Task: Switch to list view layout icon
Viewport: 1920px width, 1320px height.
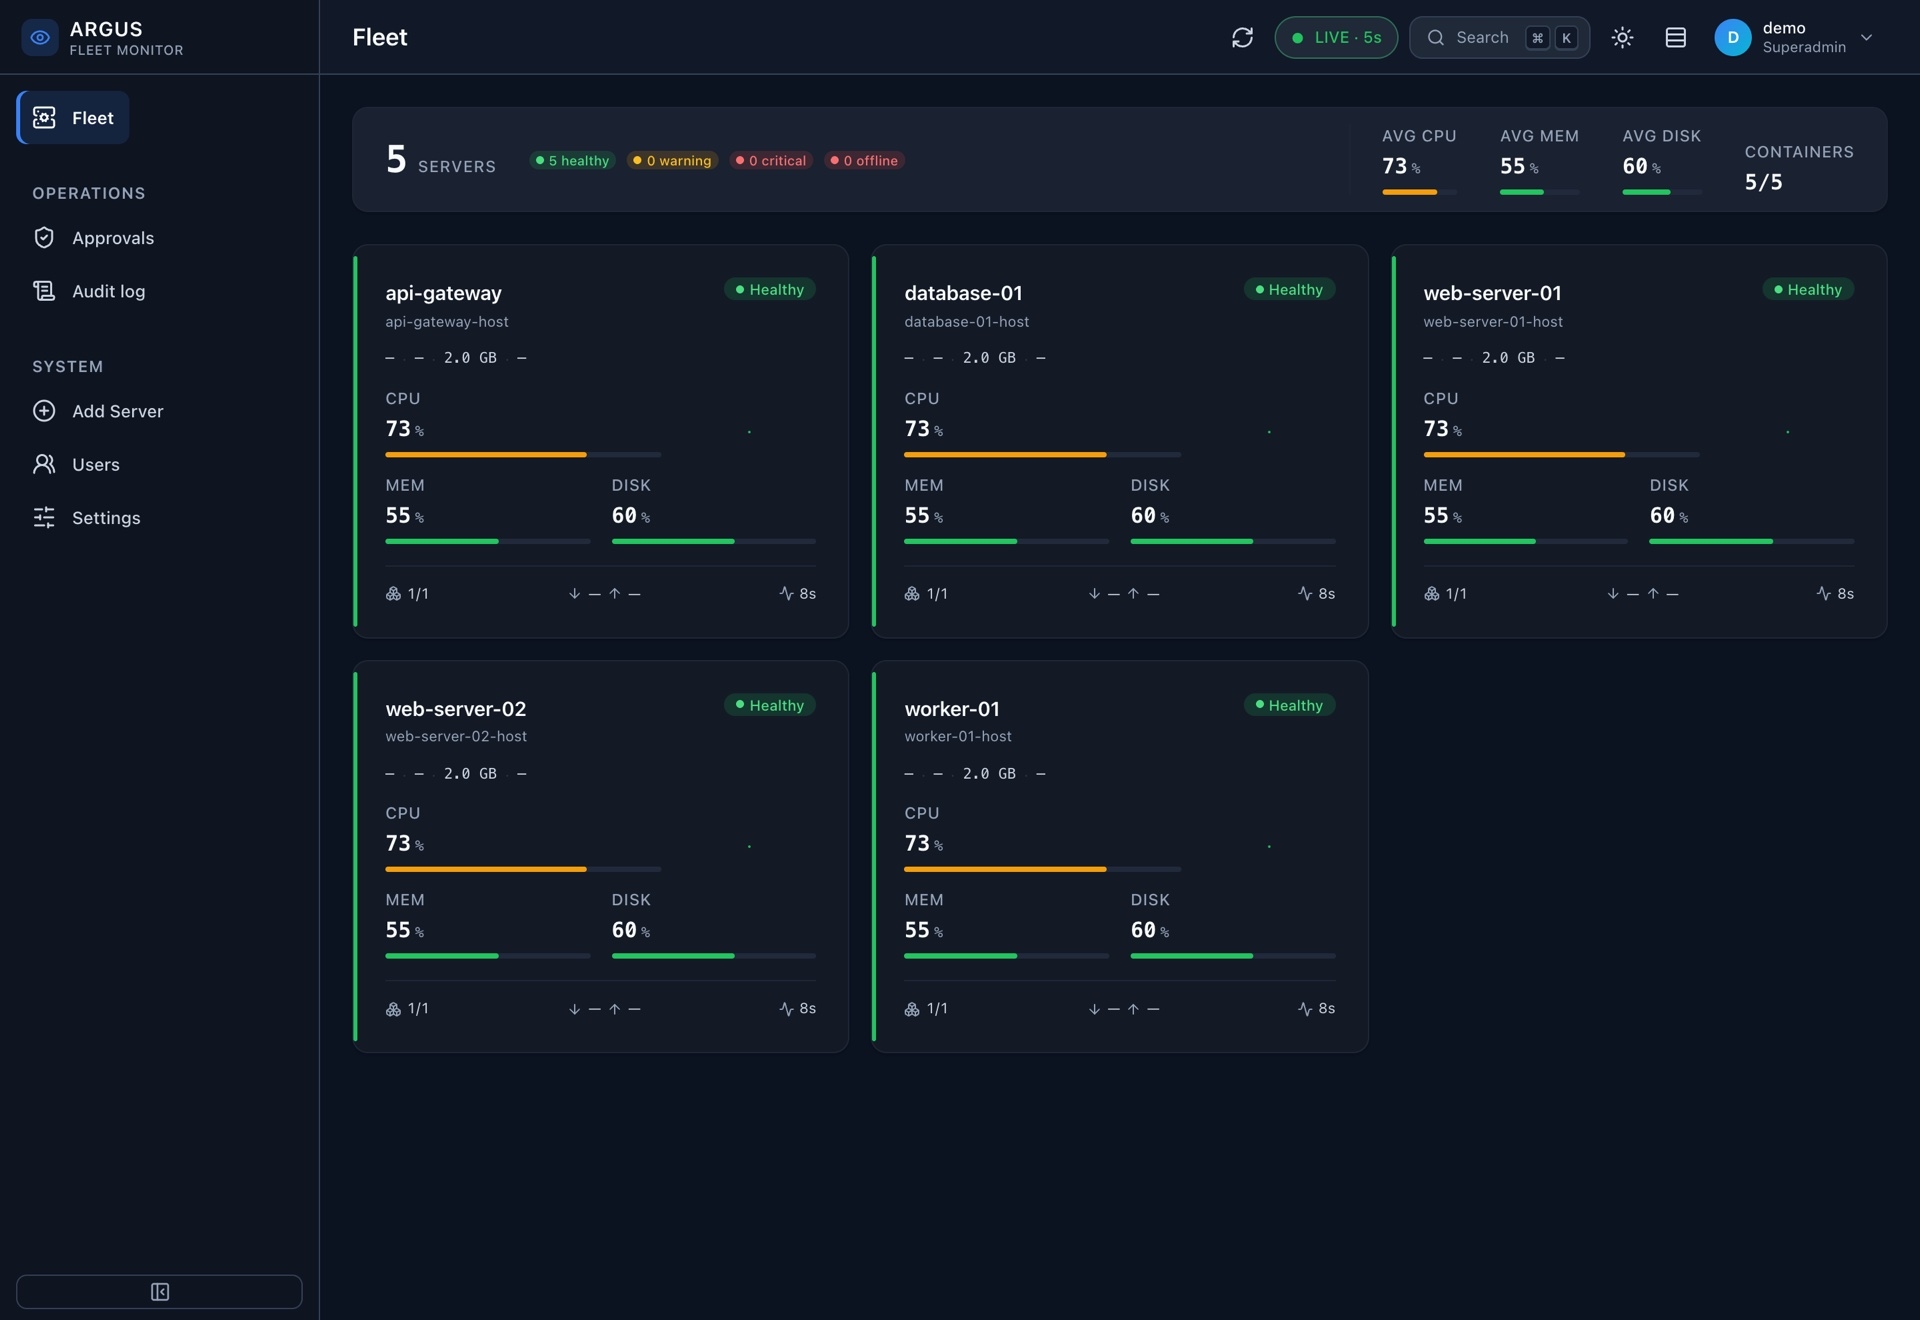Action: (x=1676, y=37)
